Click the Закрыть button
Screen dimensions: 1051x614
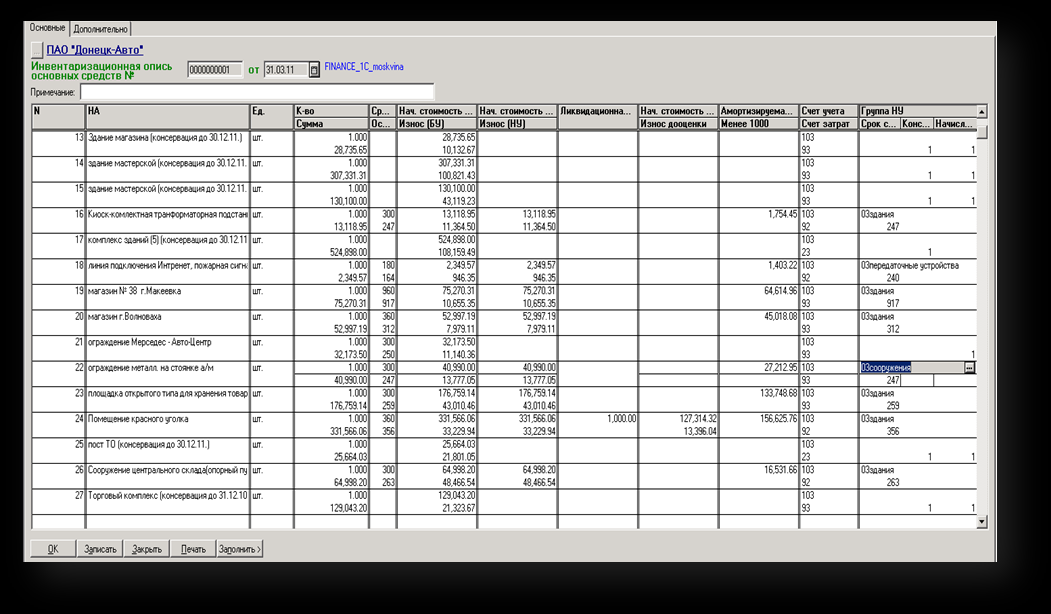pos(147,549)
